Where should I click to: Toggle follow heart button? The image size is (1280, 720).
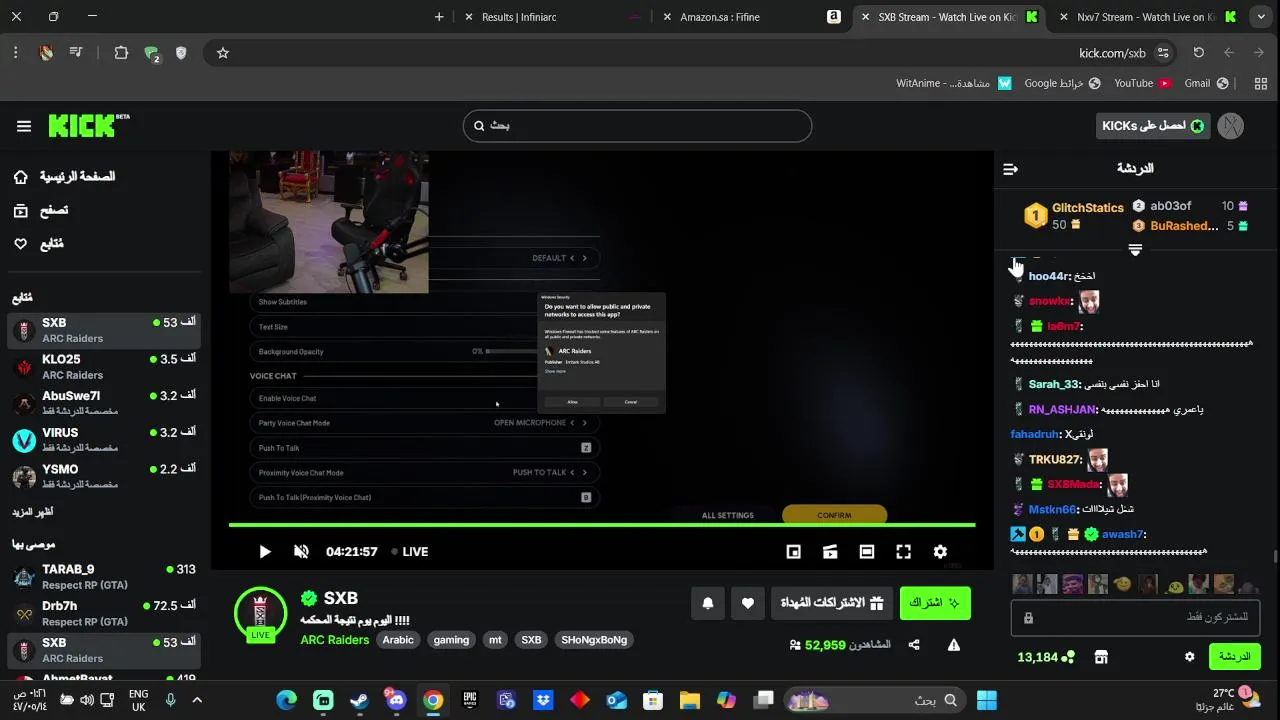coord(748,603)
